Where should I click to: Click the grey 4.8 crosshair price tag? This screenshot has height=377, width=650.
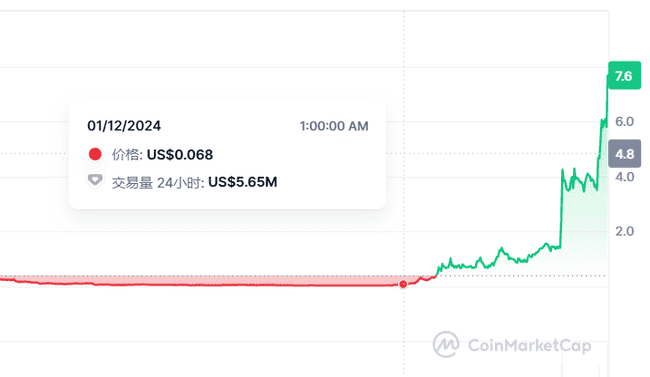click(624, 154)
